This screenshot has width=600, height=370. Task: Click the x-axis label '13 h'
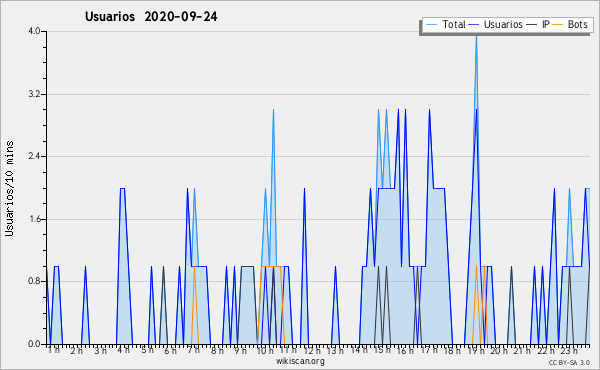pos(335,350)
